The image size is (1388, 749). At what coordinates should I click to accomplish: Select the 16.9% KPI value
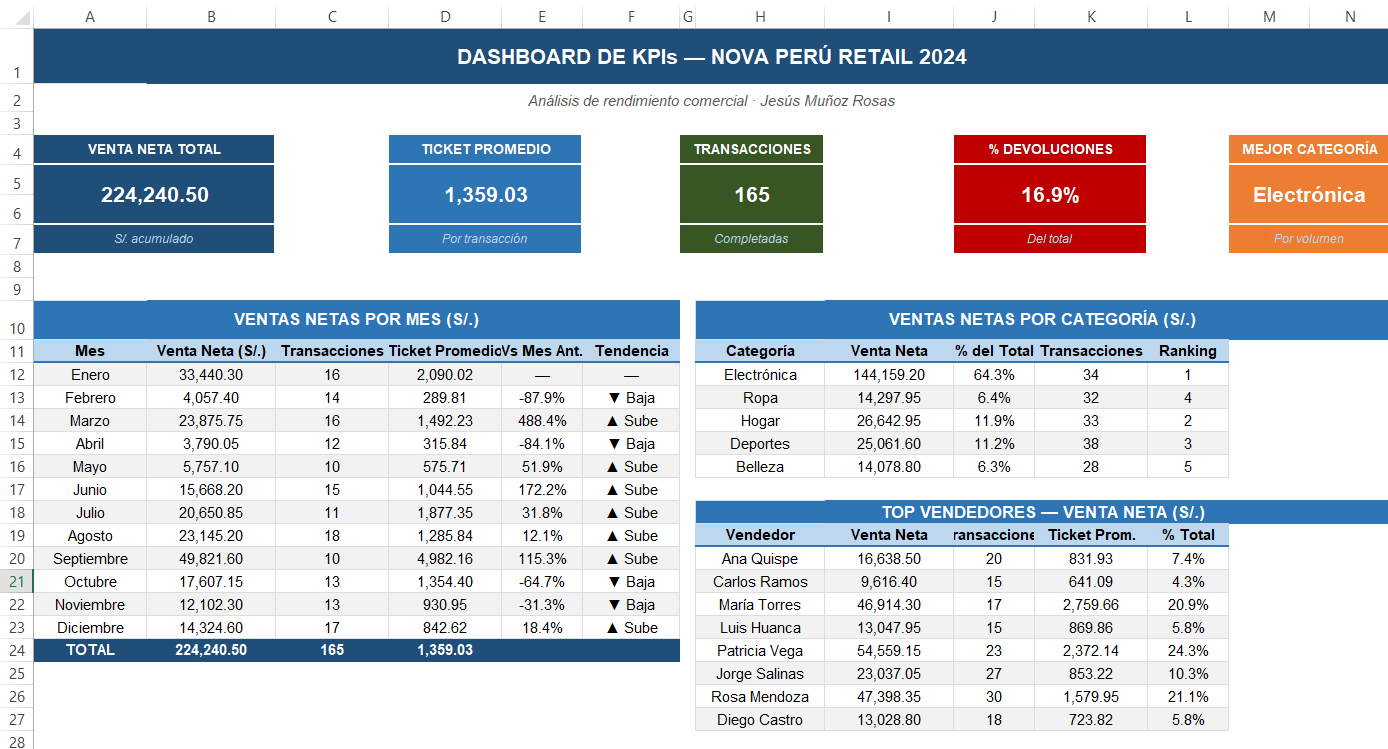[x=1050, y=195]
